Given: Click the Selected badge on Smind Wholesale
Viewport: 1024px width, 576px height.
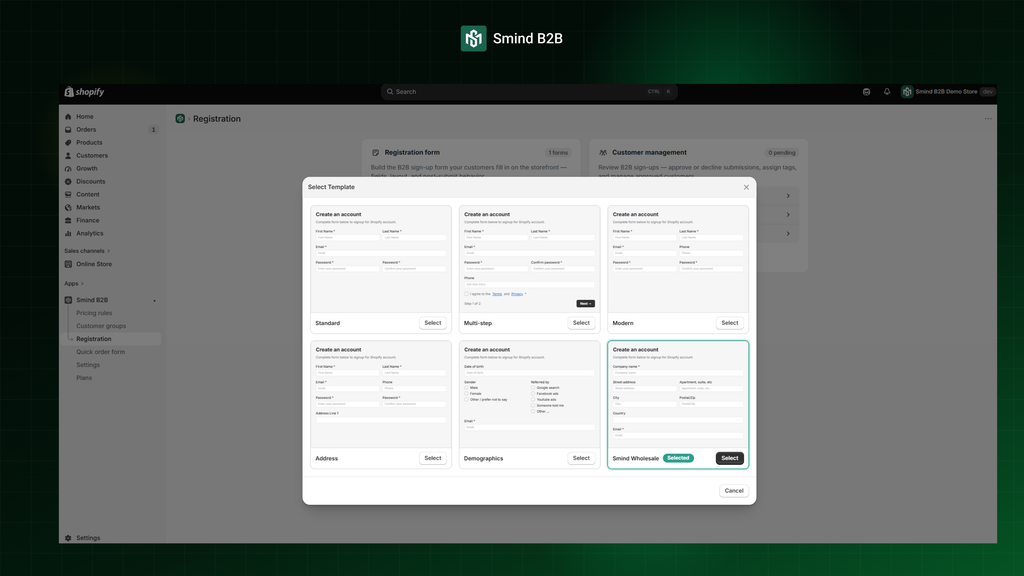Looking at the screenshot, I should coord(679,458).
